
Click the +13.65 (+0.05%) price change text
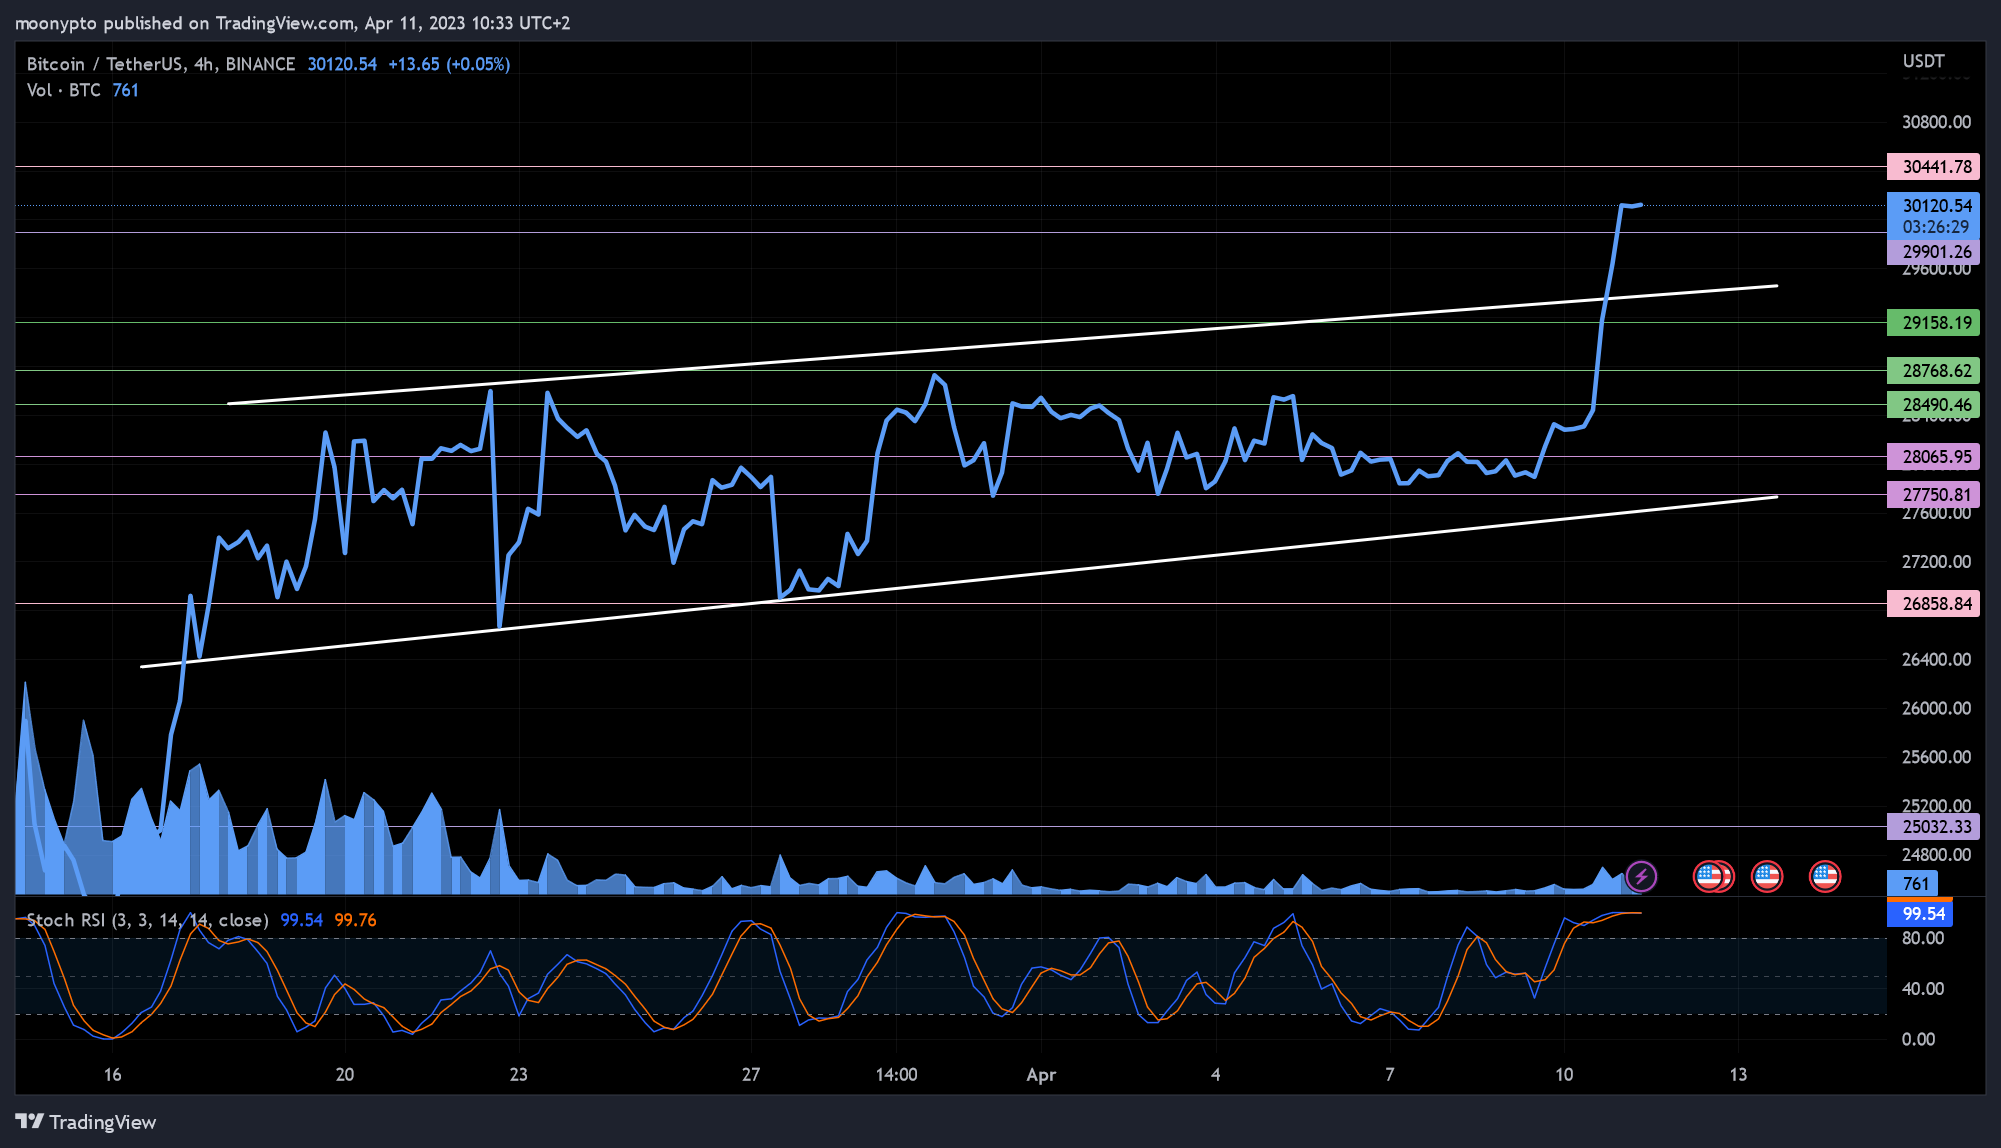pyautogui.click(x=449, y=64)
